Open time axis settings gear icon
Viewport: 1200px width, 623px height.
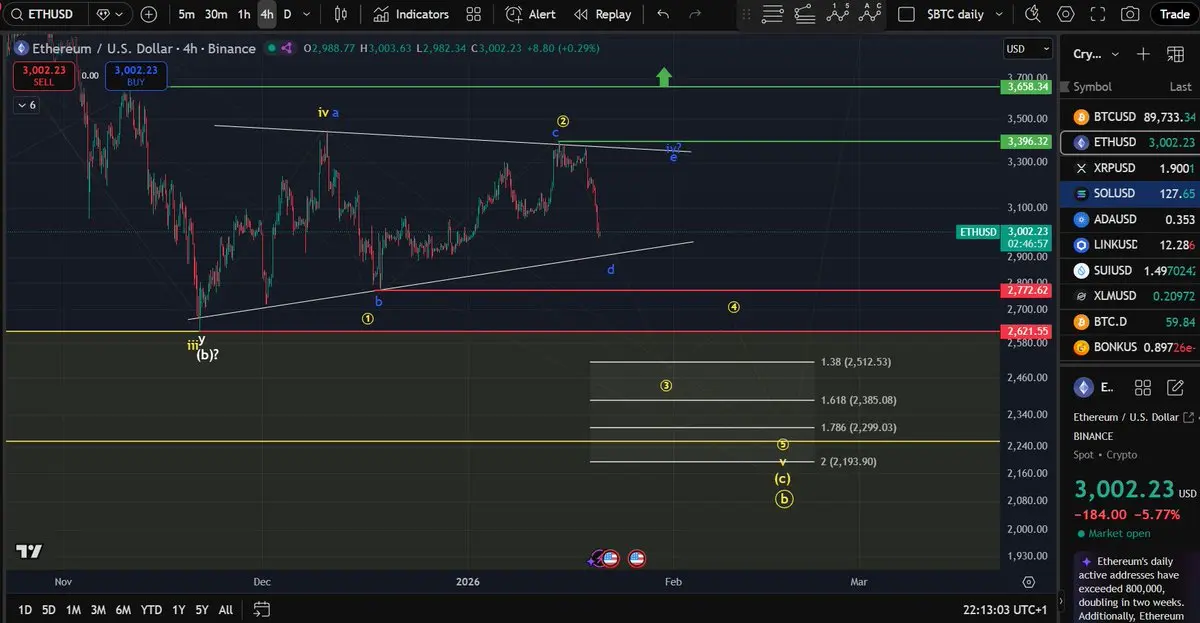point(1028,581)
